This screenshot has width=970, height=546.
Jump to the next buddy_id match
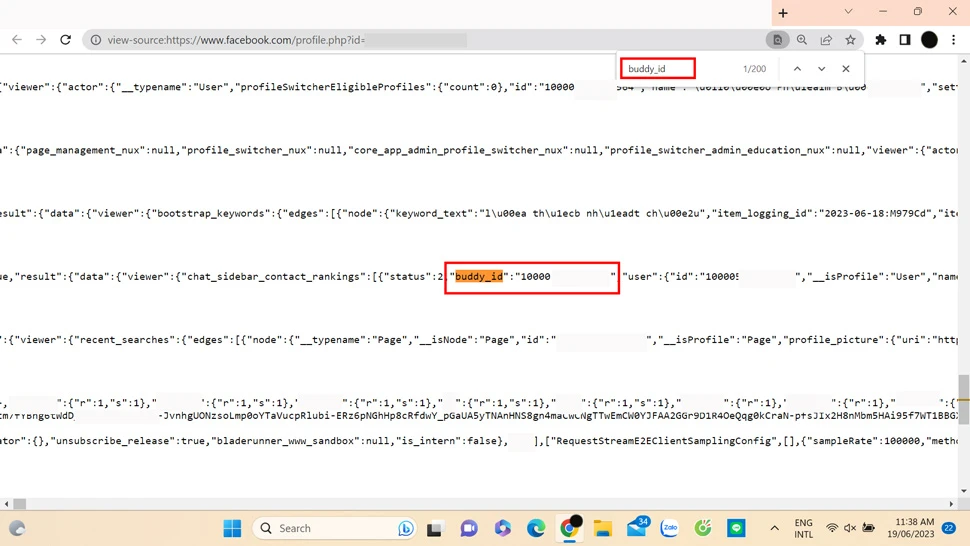coord(821,69)
